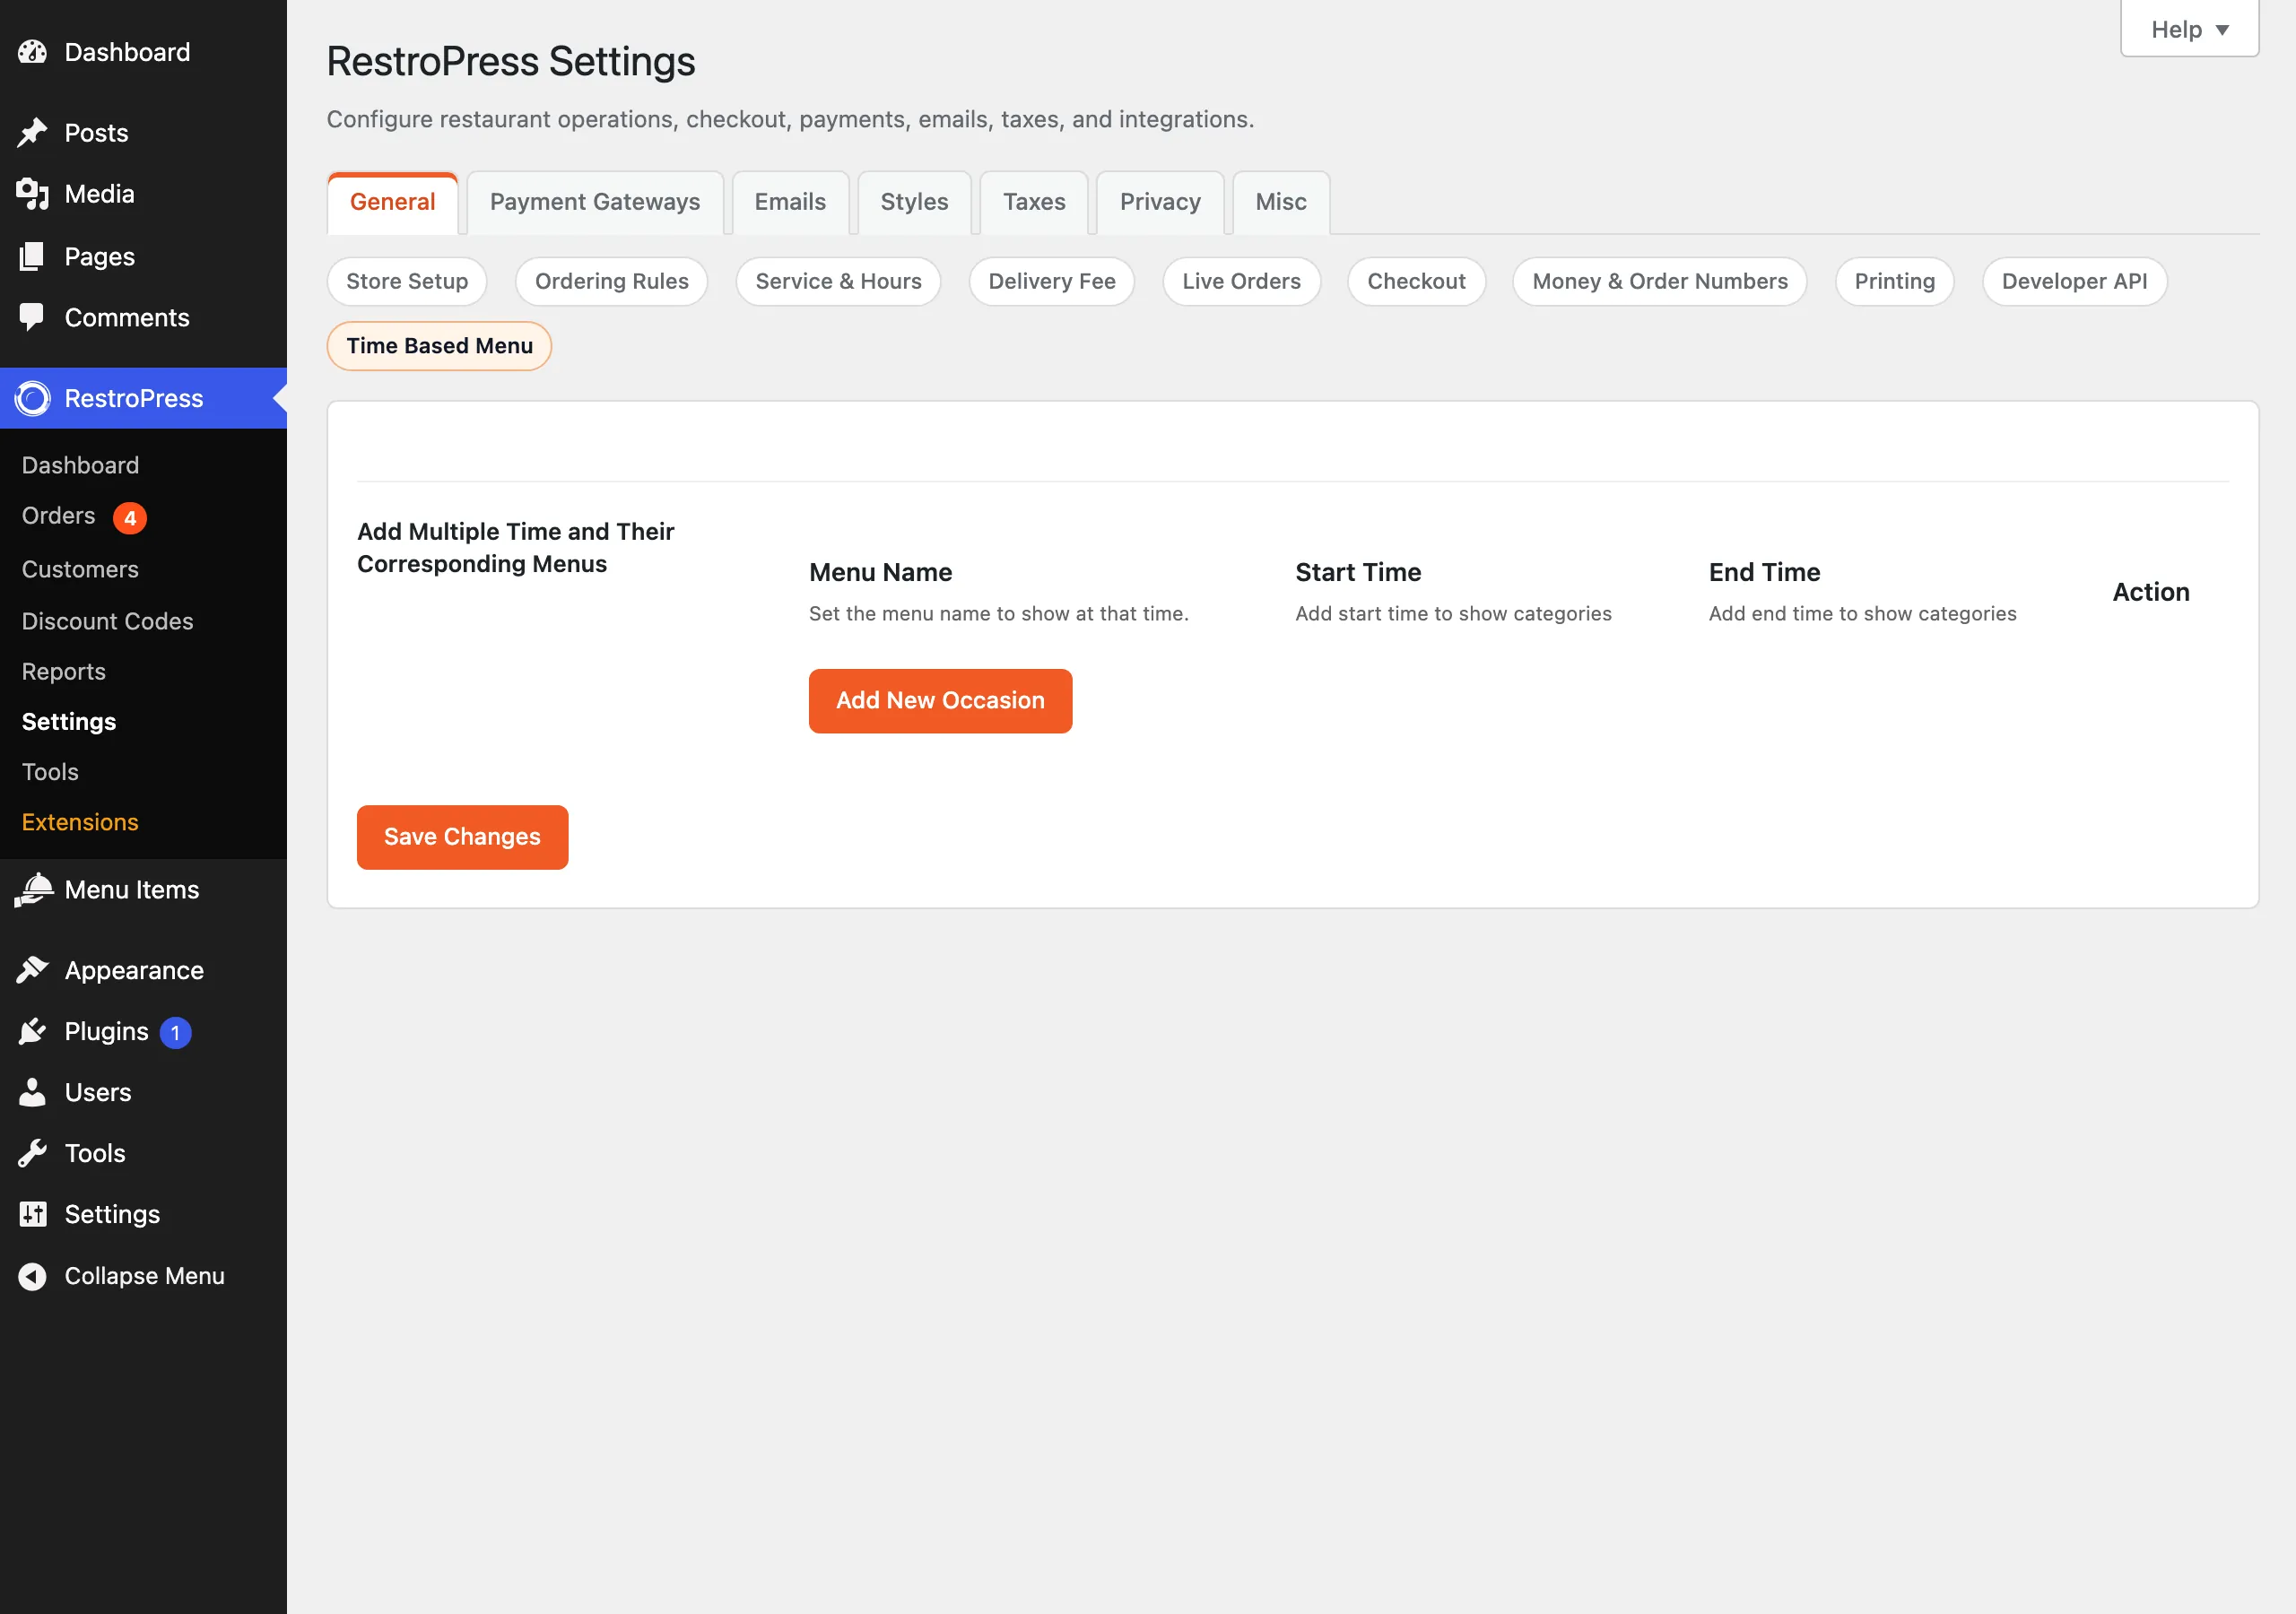Open the Extensions submenu link
The image size is (2296, 1614).
80,822
